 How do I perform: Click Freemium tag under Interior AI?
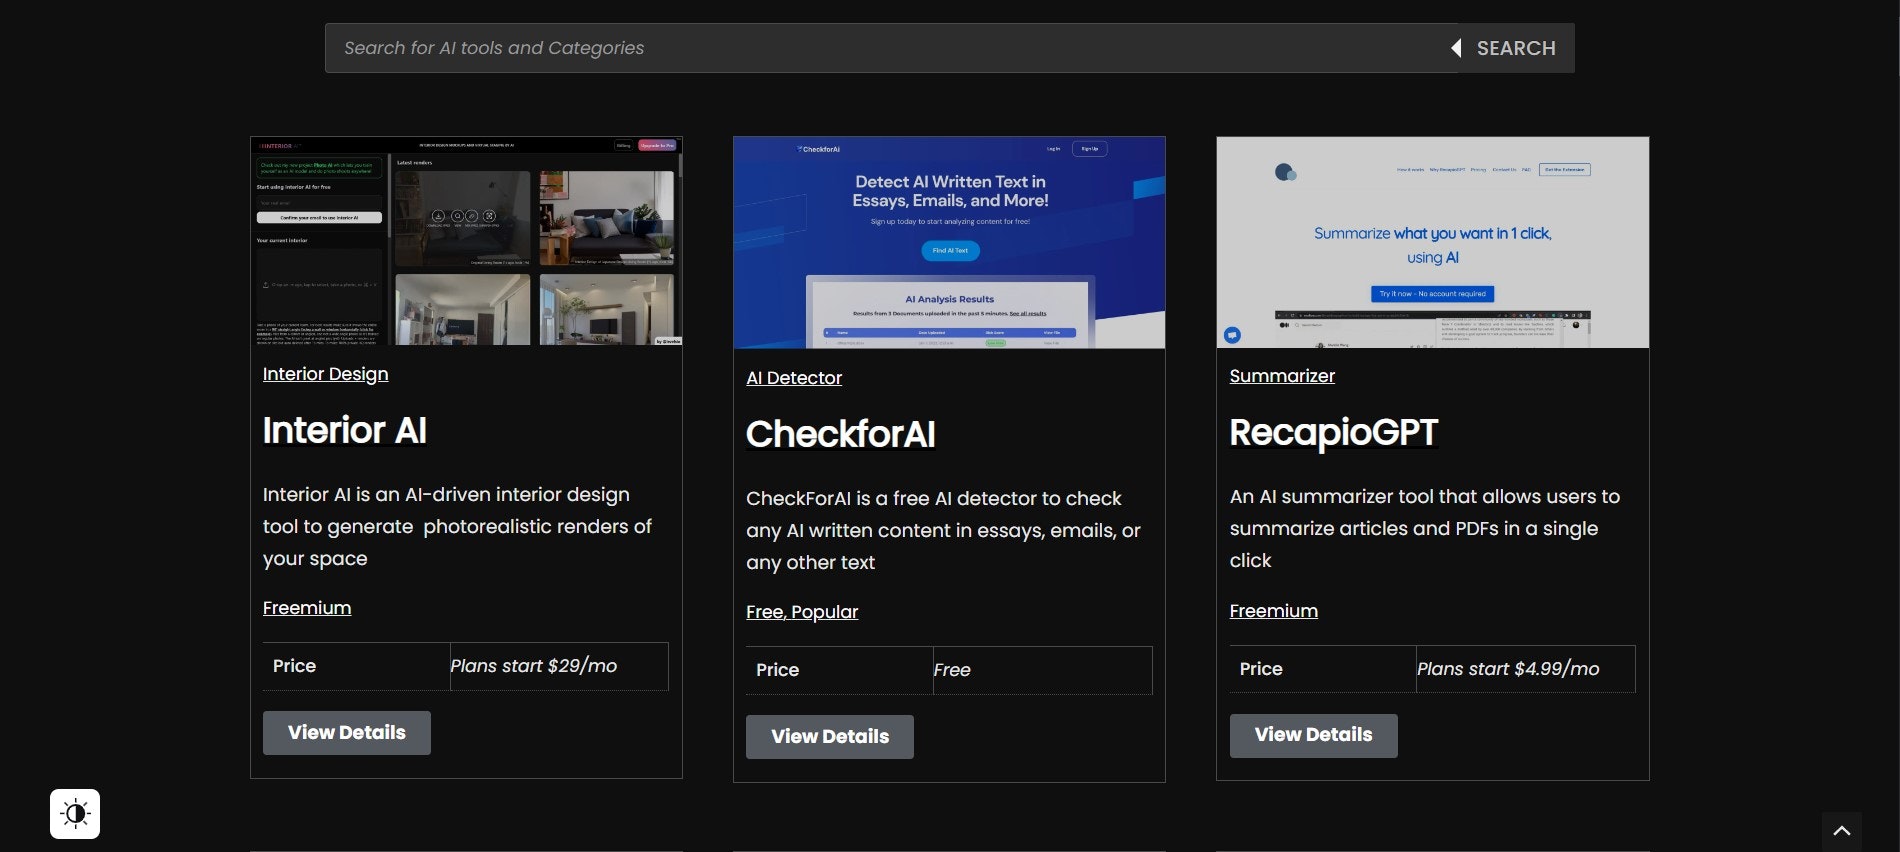pos(307,608)
